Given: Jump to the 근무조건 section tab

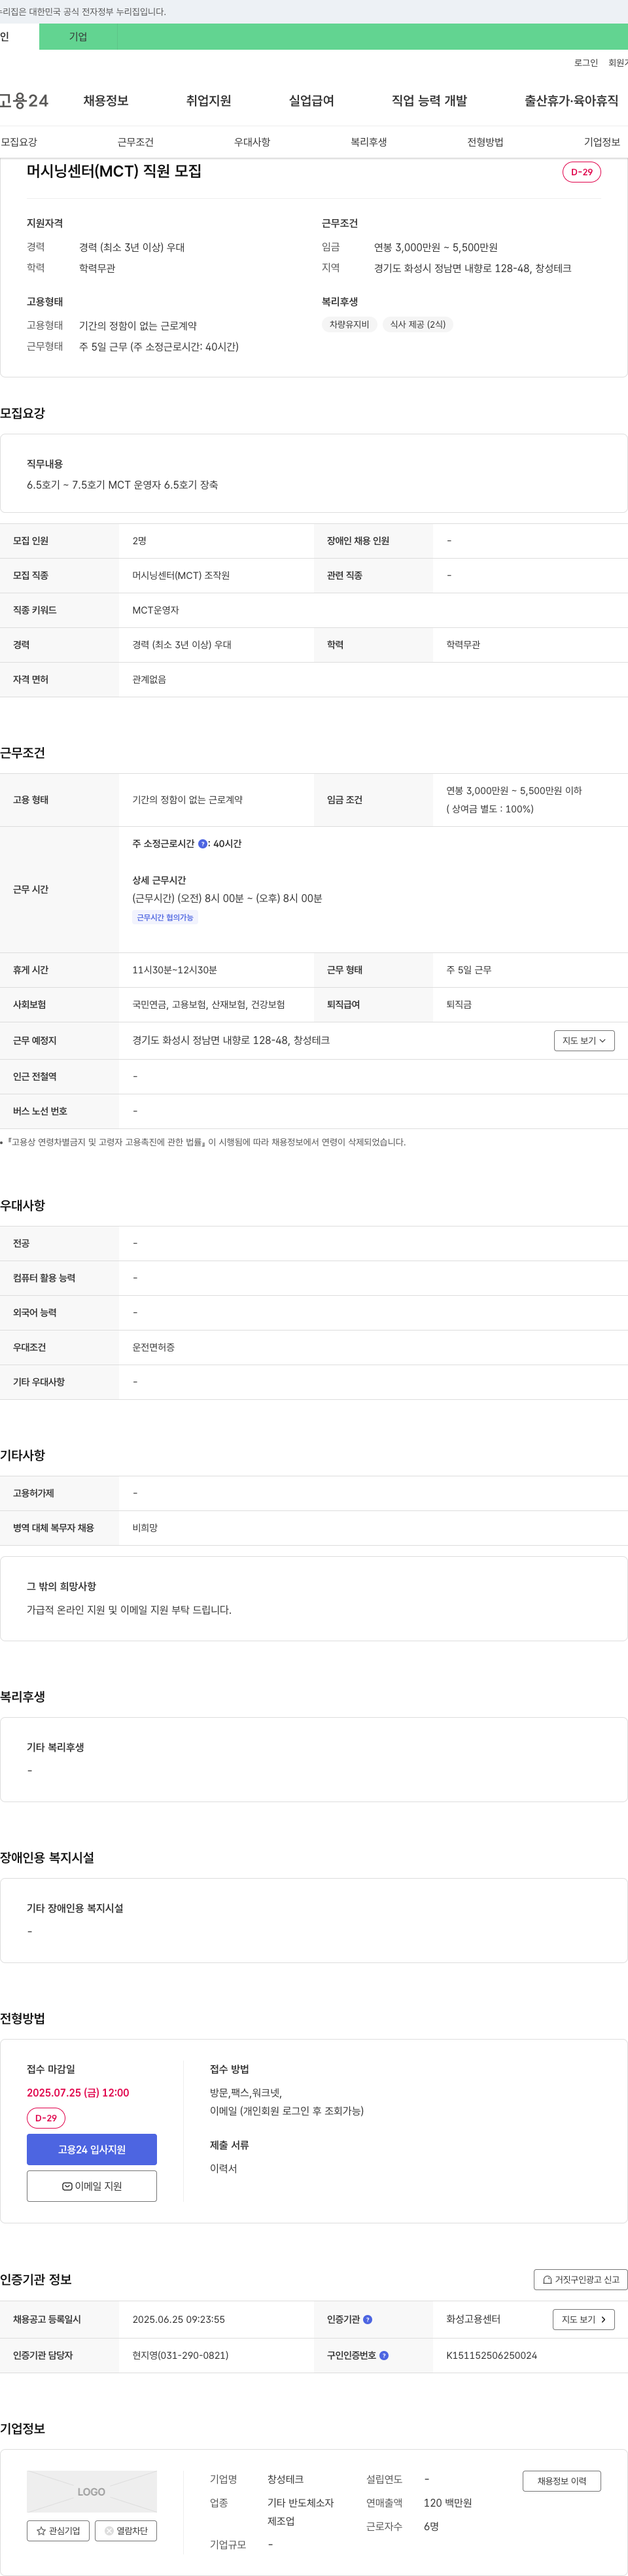Looking at the screenshot, I should click(x=135, y=142).
